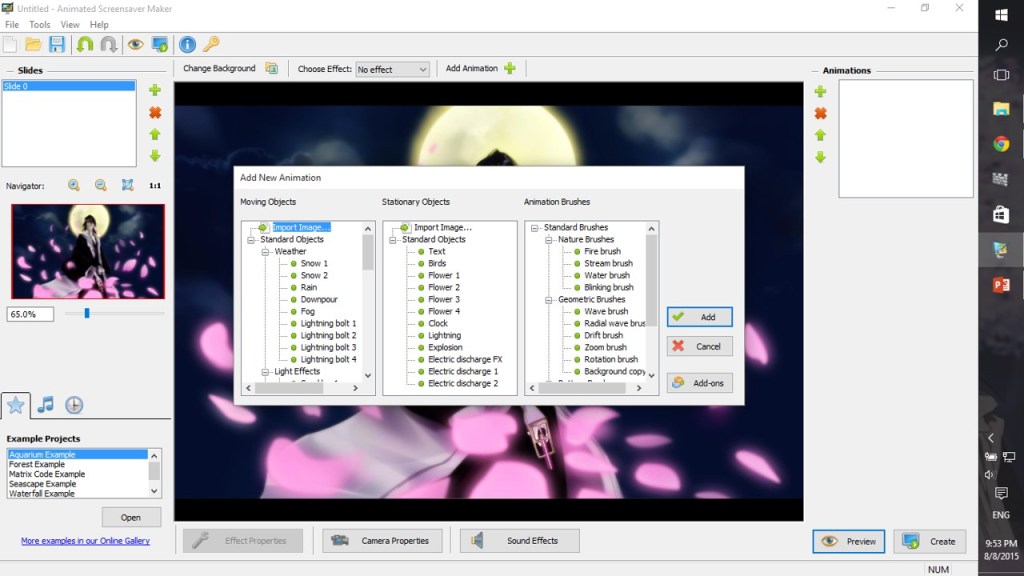This screenshot has height=576, width=1024.
Task: Click the Add-ons button
Action: (699, 383)
